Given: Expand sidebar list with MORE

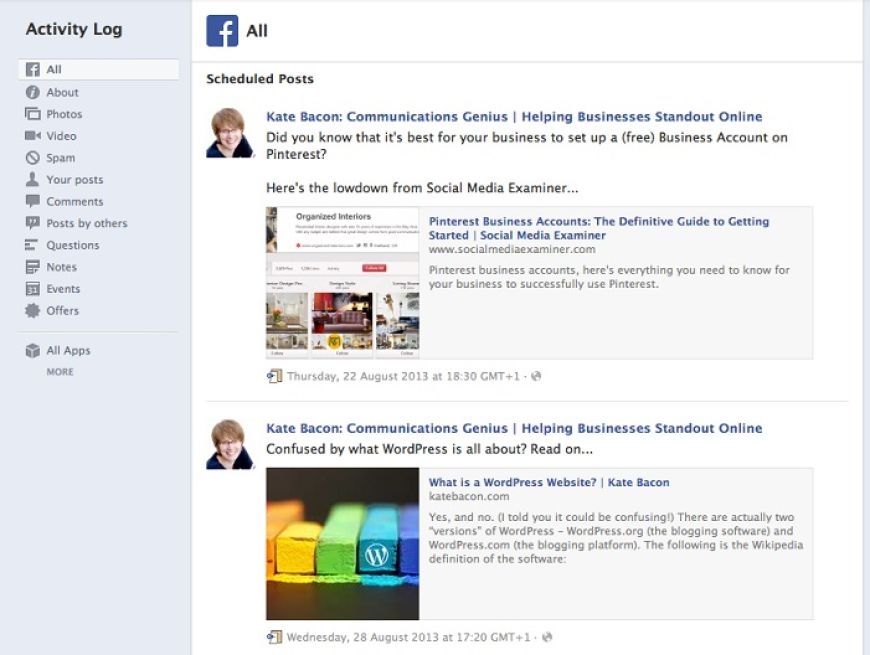Looking at the screenshot, I should point(60,372).
